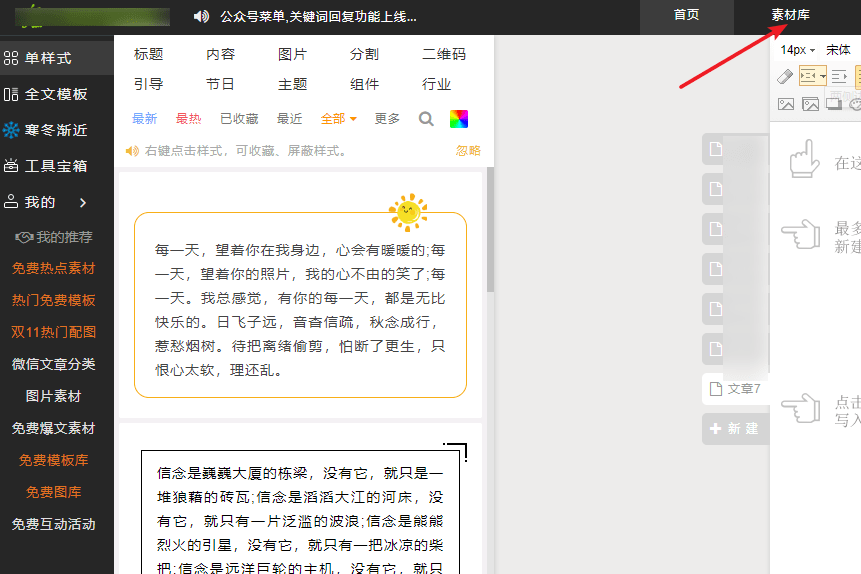The height and width of the screenshot is (574, 861).
Task: Open the 工具宝箱 toolbox sidebar item
Action: coord(46,166)
